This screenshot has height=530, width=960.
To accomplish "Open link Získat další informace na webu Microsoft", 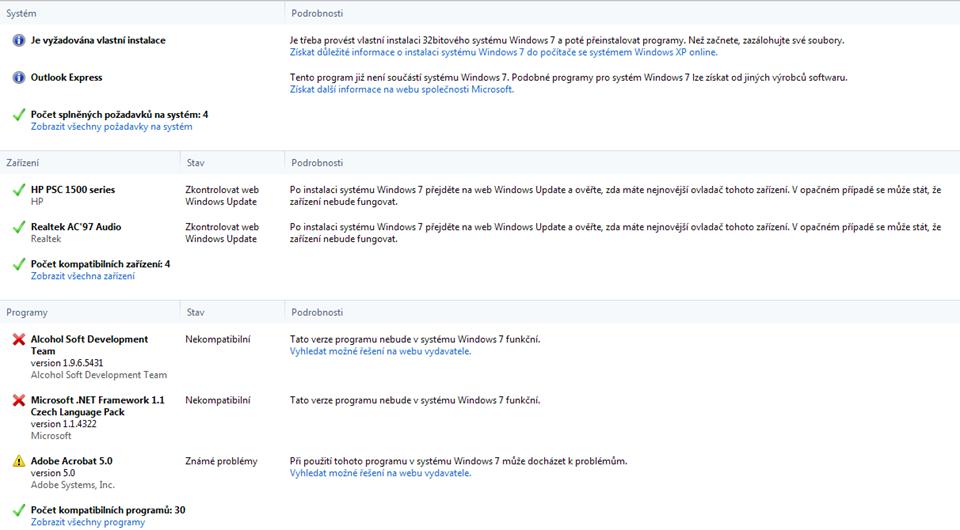I will click(x=402, y=89).
